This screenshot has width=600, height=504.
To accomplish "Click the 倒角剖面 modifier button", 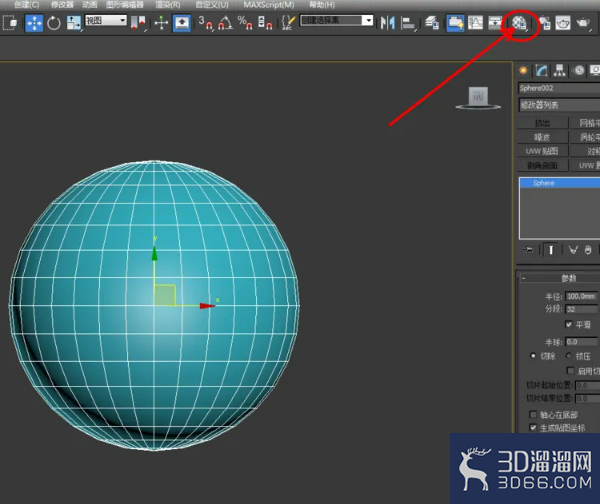I will pyautogui.click(x=542, y=165).
